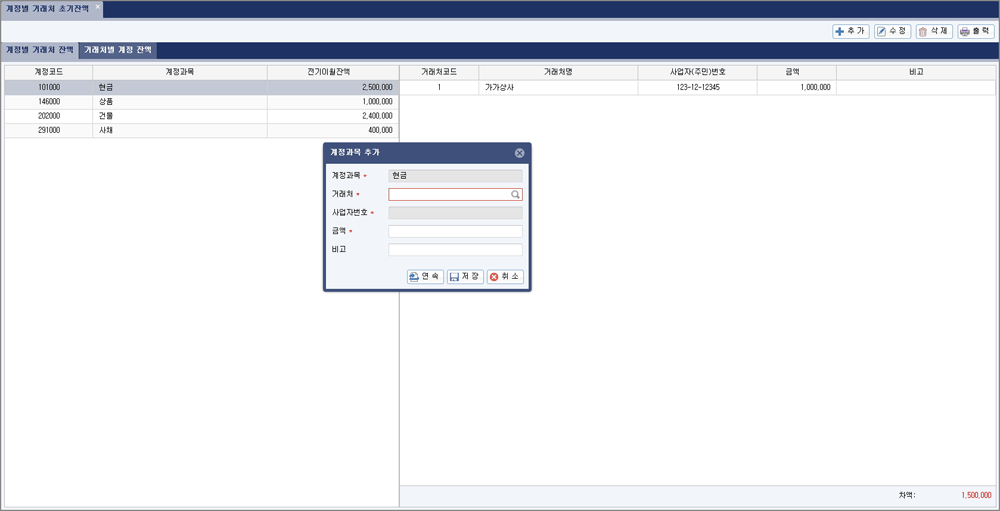Click the 연속 button in the dialog
Viewport: 1000px width, 511px height.
425,277
